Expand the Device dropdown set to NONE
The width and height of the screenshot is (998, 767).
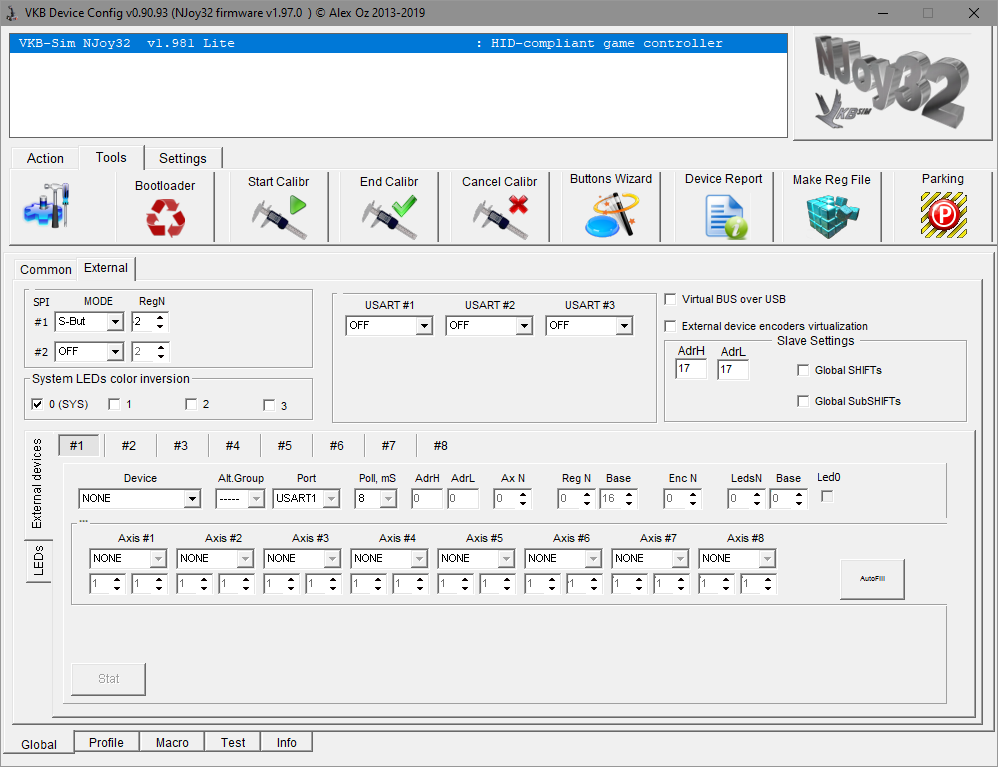coord(192,498)
